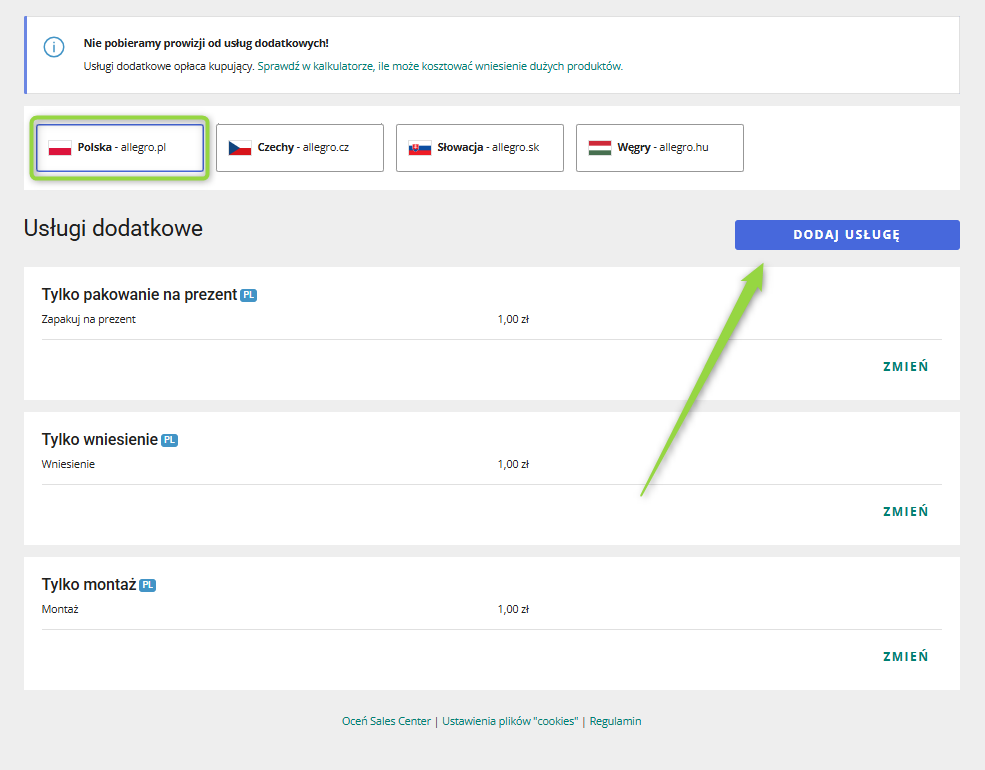Click the Slovak flag icon
The image size is (985, 770).
(420, 148)
